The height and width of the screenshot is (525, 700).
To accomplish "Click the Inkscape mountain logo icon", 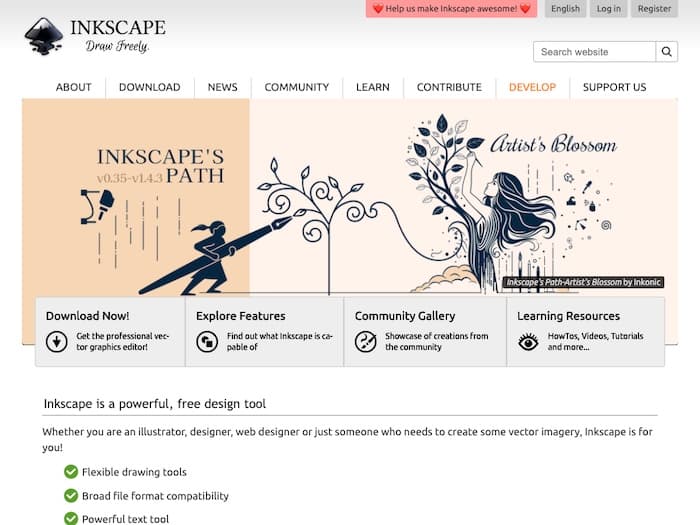I will pos(43,36).
